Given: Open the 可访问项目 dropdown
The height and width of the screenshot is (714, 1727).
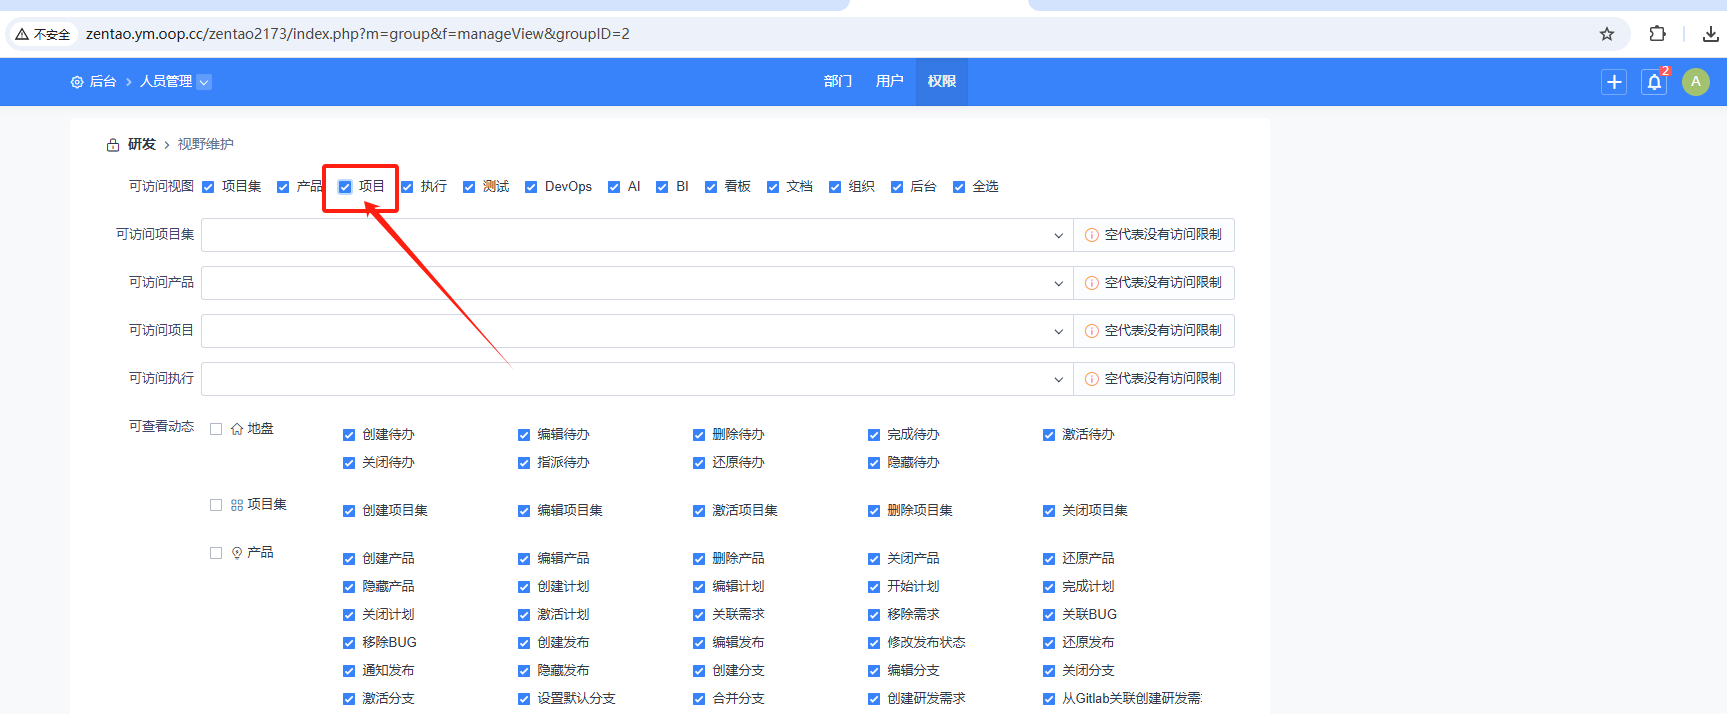Looking at the screenshot, I should pos(637,331).
